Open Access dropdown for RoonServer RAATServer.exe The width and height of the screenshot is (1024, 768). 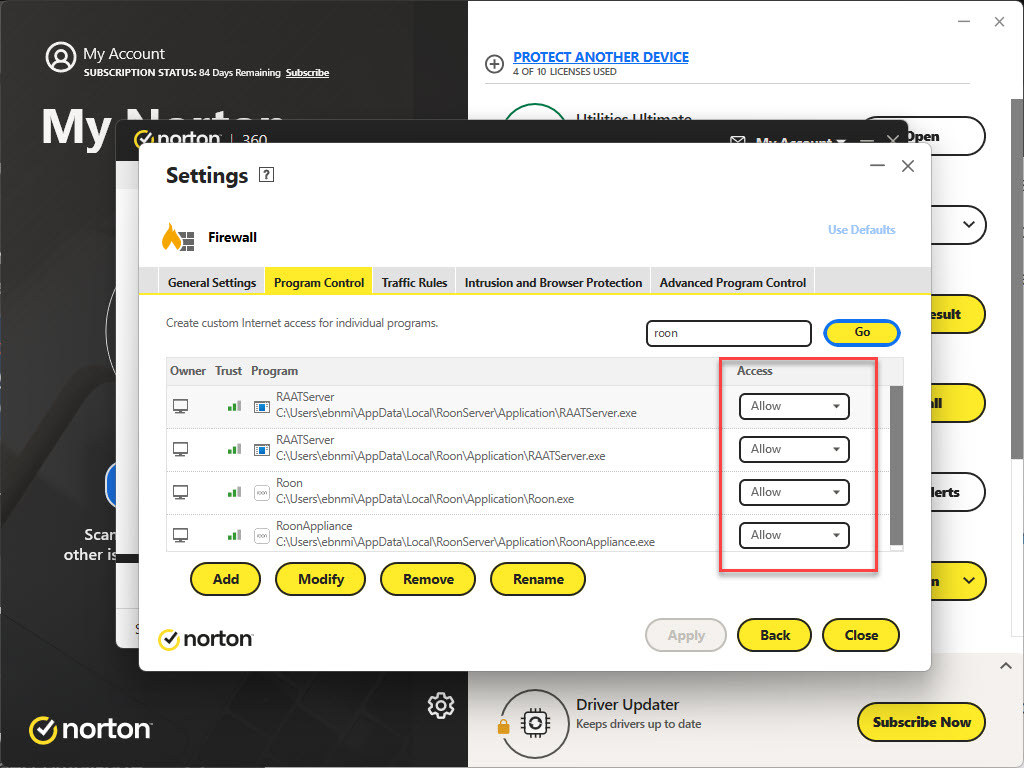coord(794,406)
